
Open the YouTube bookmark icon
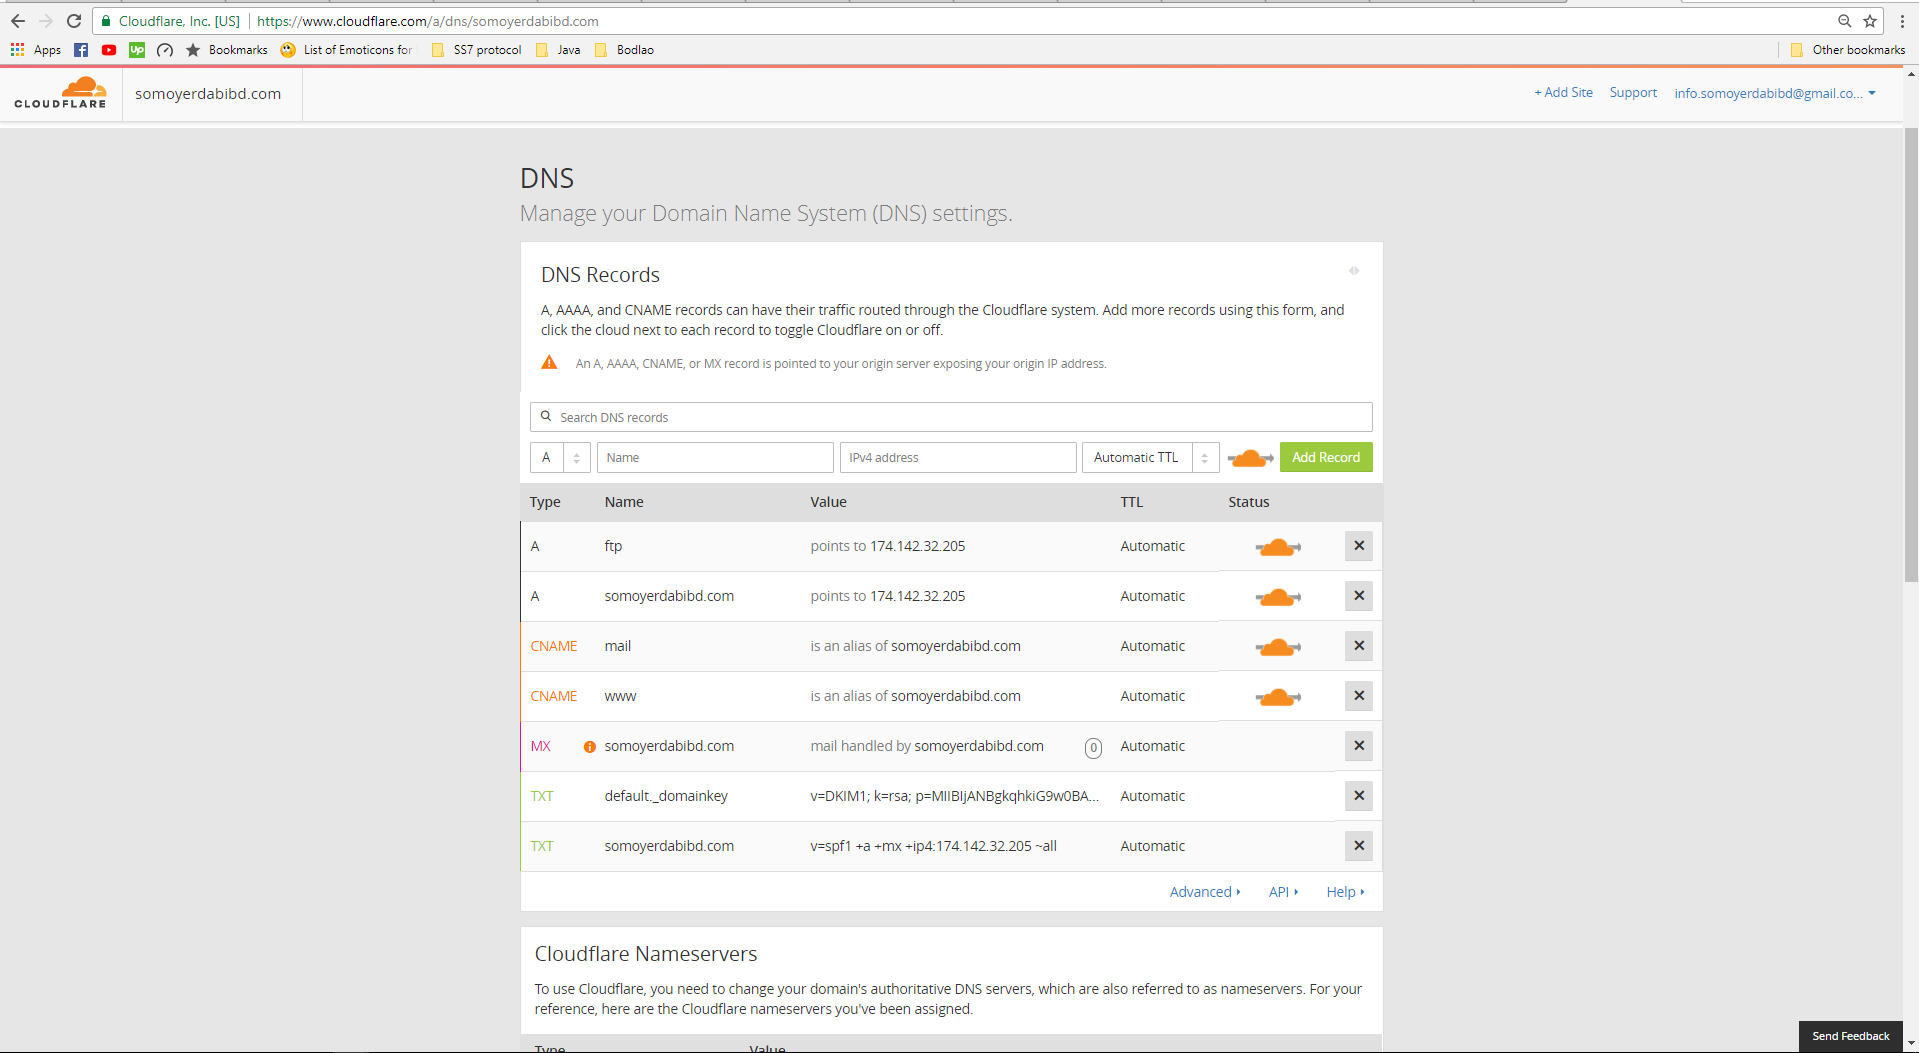tap(109, 50)
